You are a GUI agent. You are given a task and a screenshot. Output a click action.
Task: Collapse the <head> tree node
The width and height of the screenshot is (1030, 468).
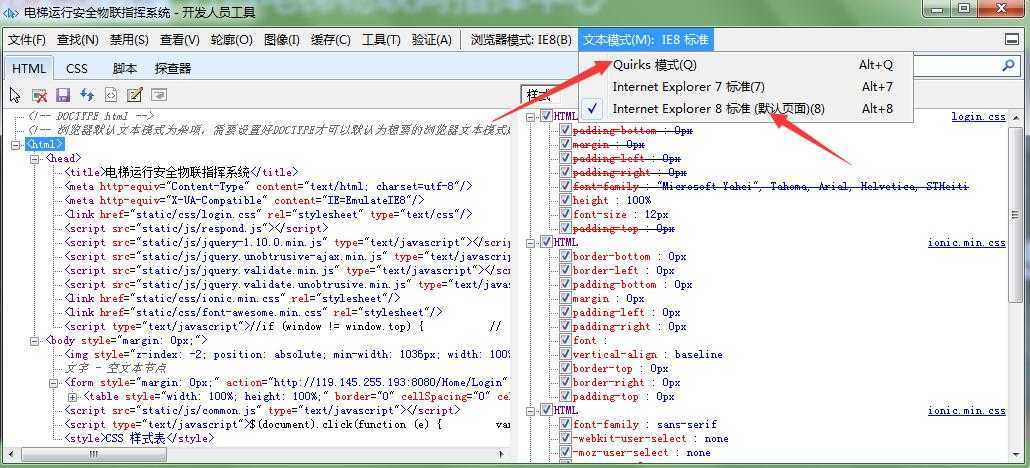click(x=34, y=158)
